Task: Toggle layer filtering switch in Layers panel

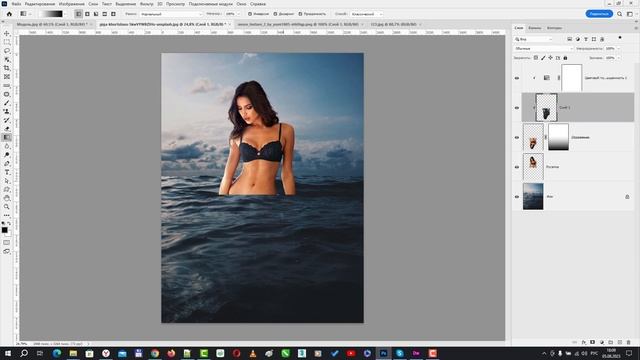Action: (620, 38)
